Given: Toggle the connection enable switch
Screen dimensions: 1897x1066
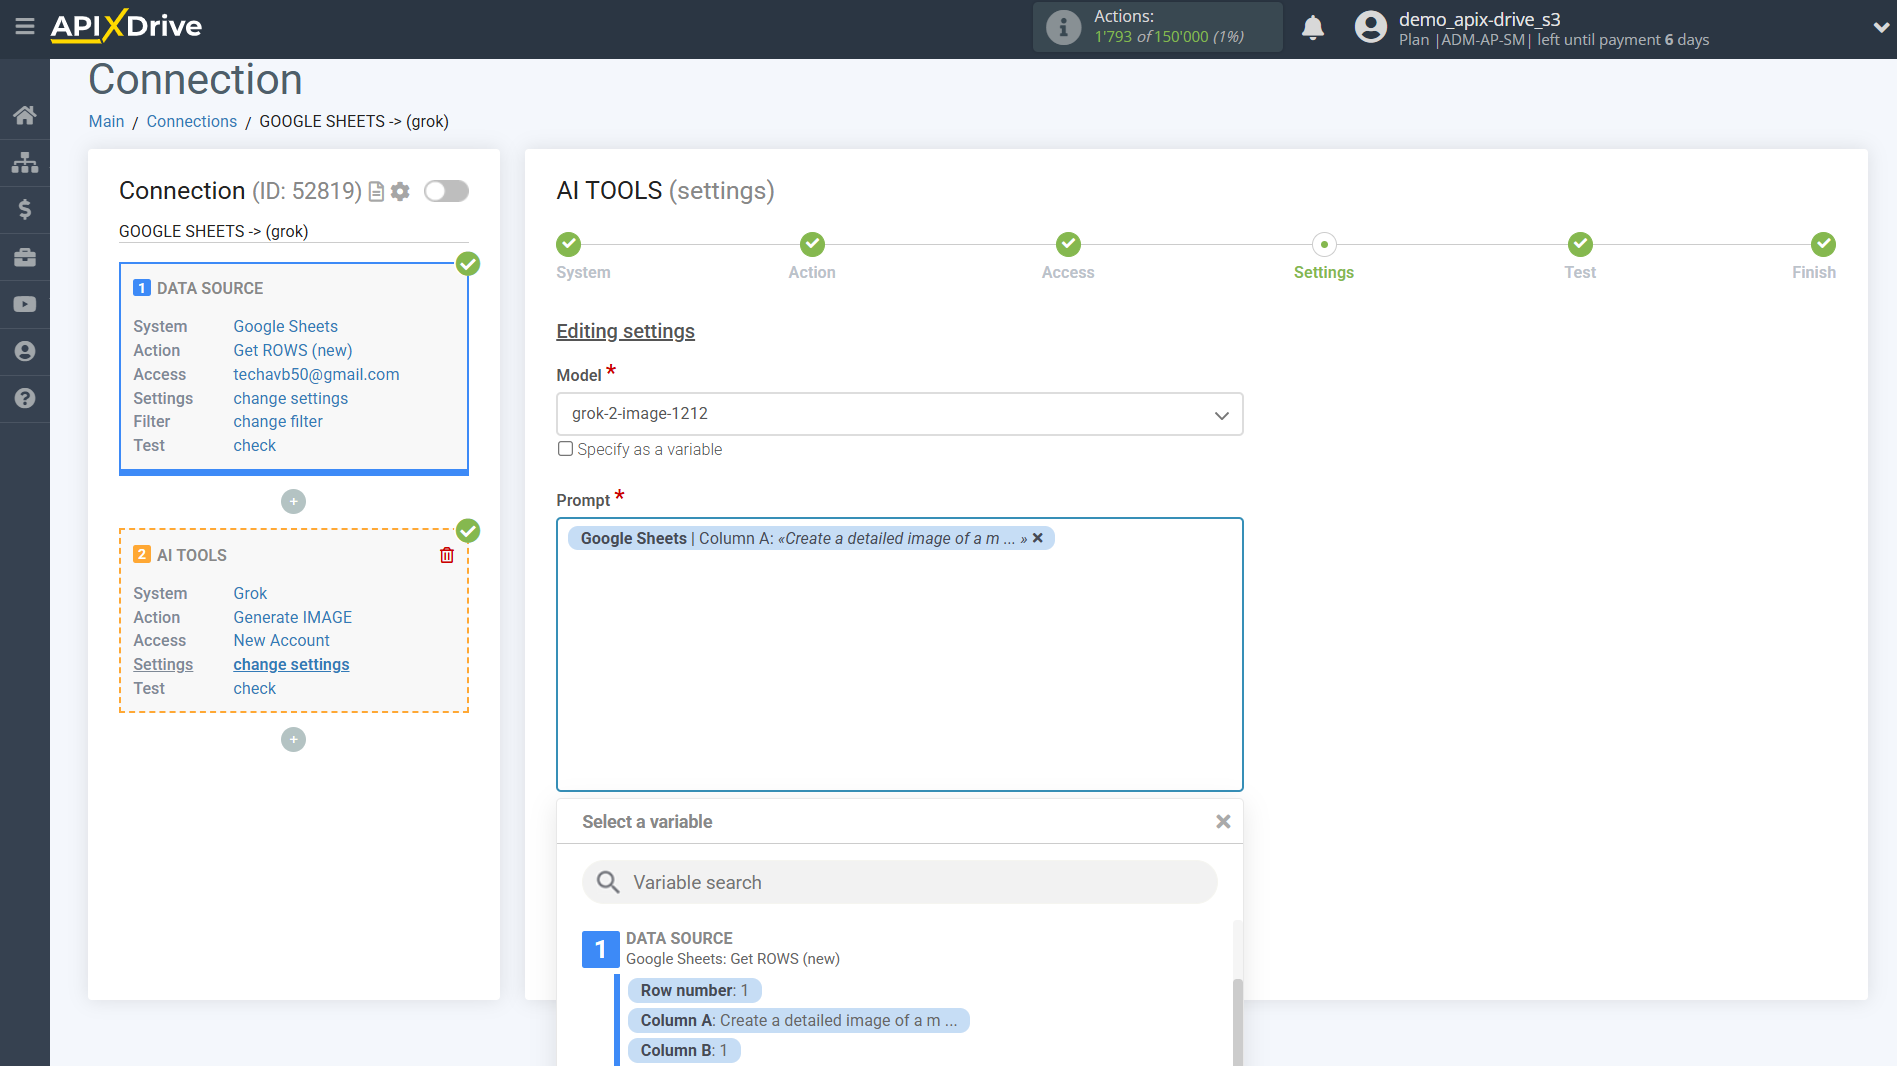Looking at the screenshot, I should point(446,191).
